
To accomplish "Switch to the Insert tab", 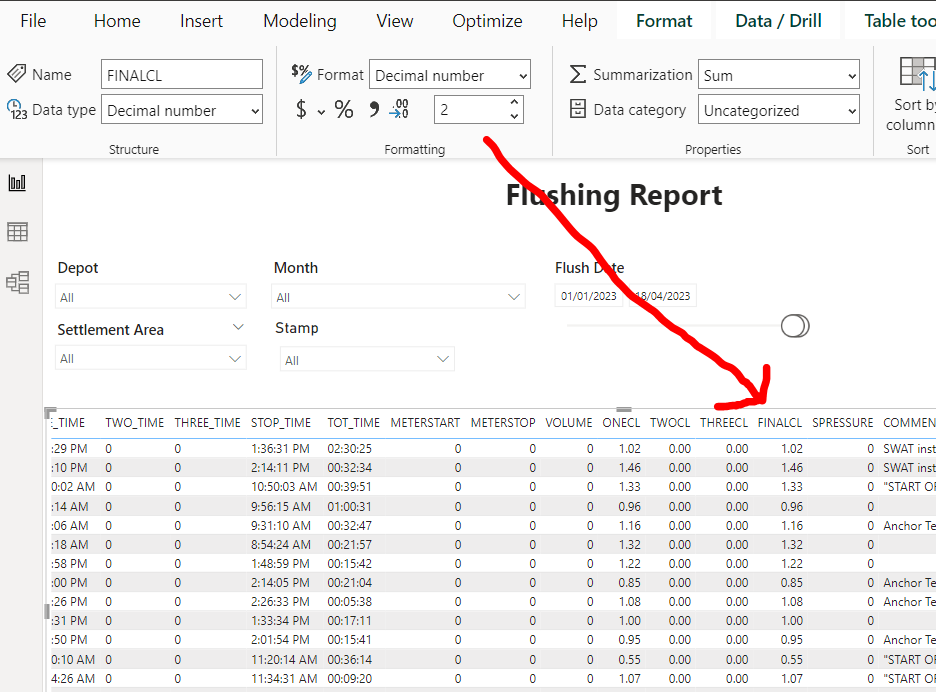I will pyautogui.click(x=201, y=21).
